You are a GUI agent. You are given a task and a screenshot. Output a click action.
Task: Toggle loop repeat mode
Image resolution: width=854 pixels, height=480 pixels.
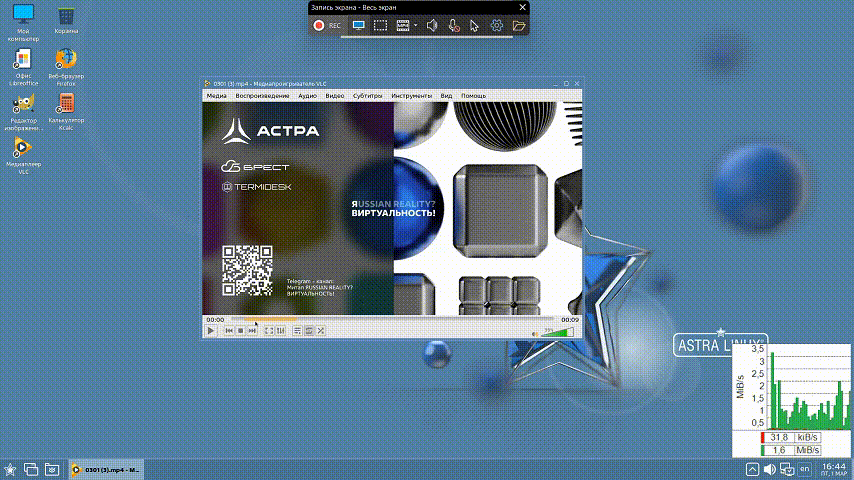click(x=309, y=330)
